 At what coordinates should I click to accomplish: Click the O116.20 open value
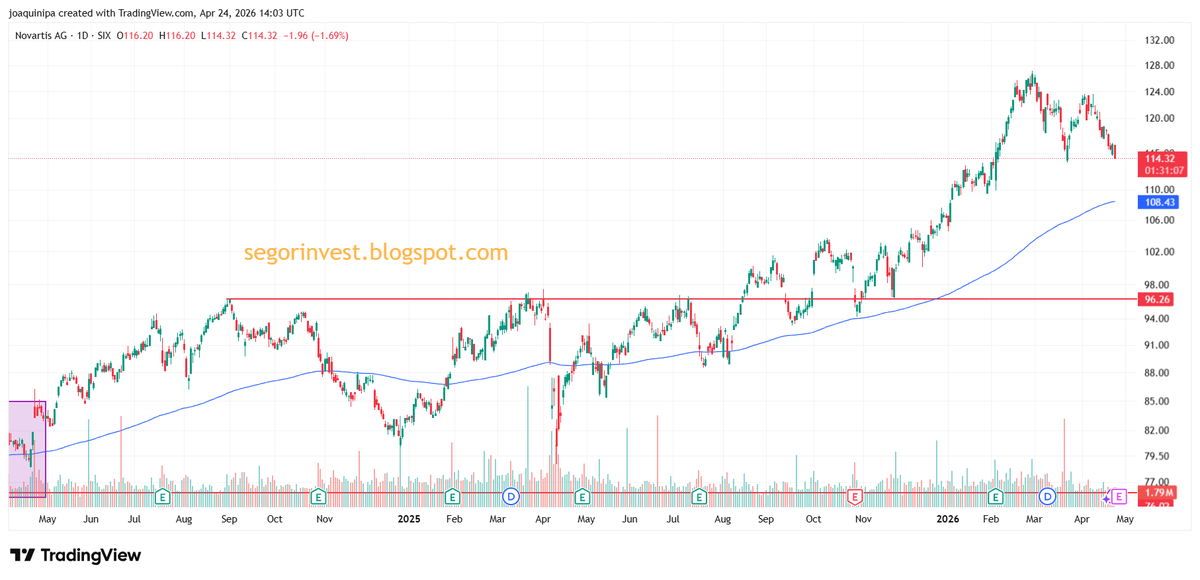tap(135, 35)
